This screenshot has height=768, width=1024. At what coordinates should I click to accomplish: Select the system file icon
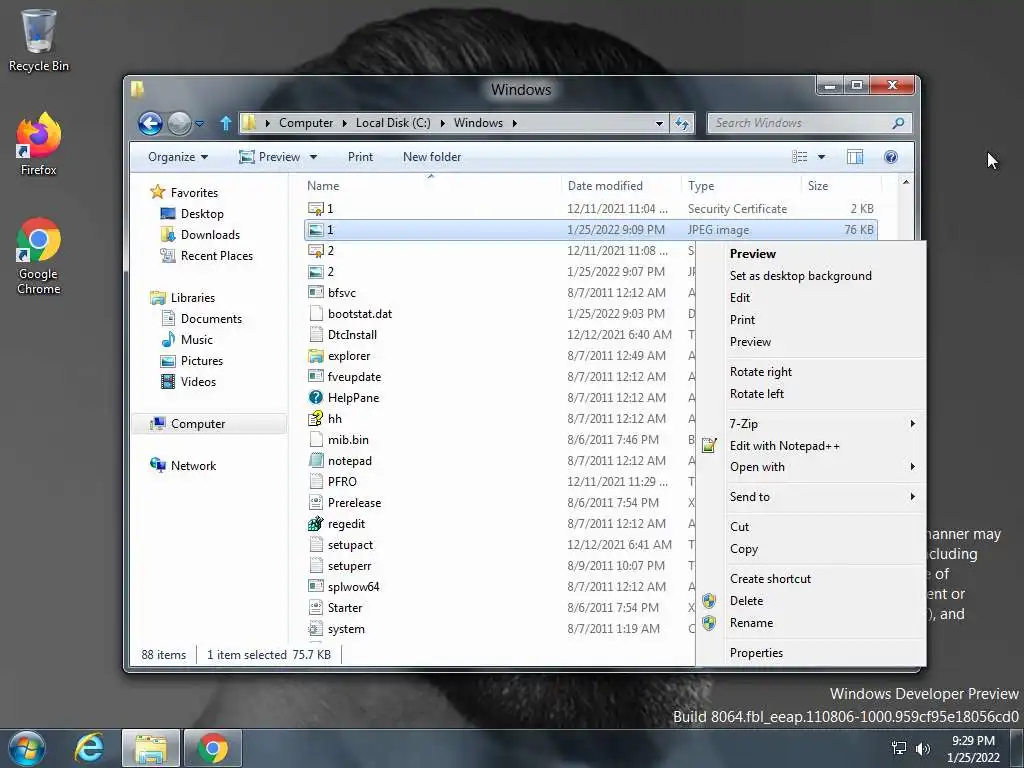tap(315, 629)
